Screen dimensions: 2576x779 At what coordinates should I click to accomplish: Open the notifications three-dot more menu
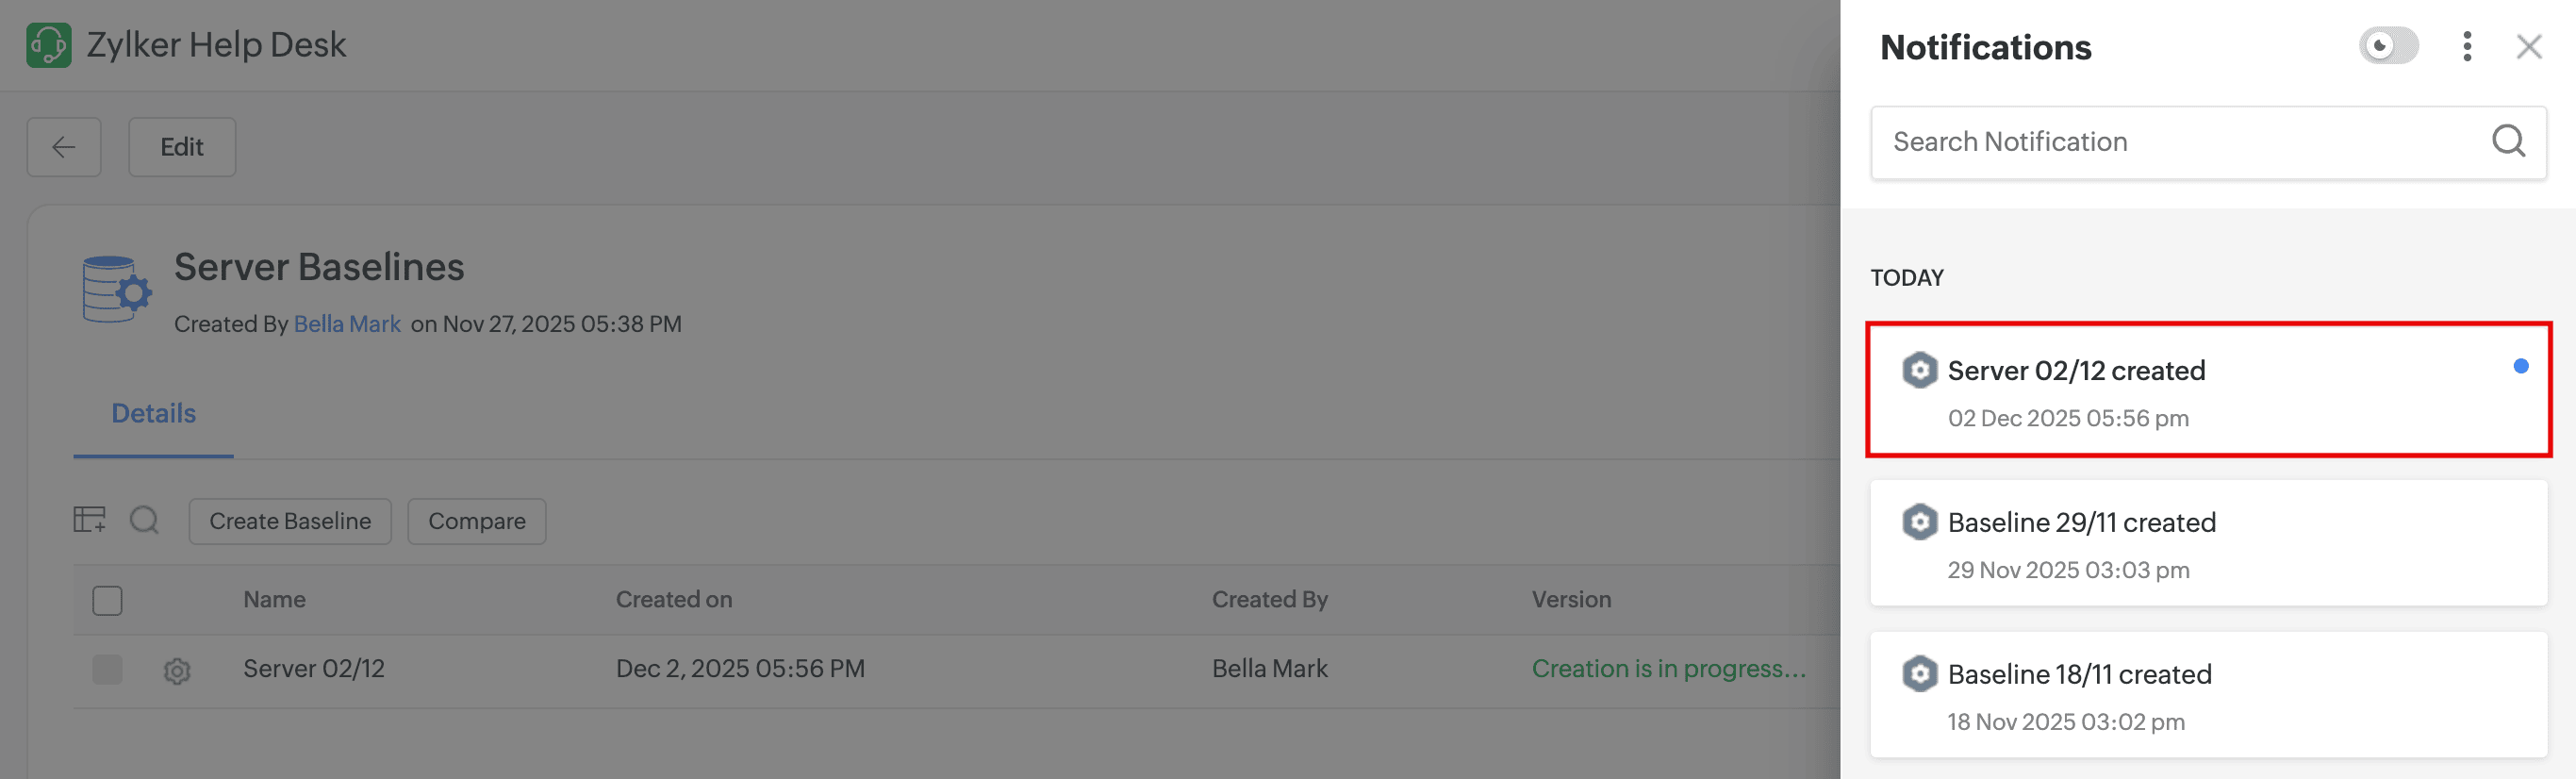pos(2466,47)
